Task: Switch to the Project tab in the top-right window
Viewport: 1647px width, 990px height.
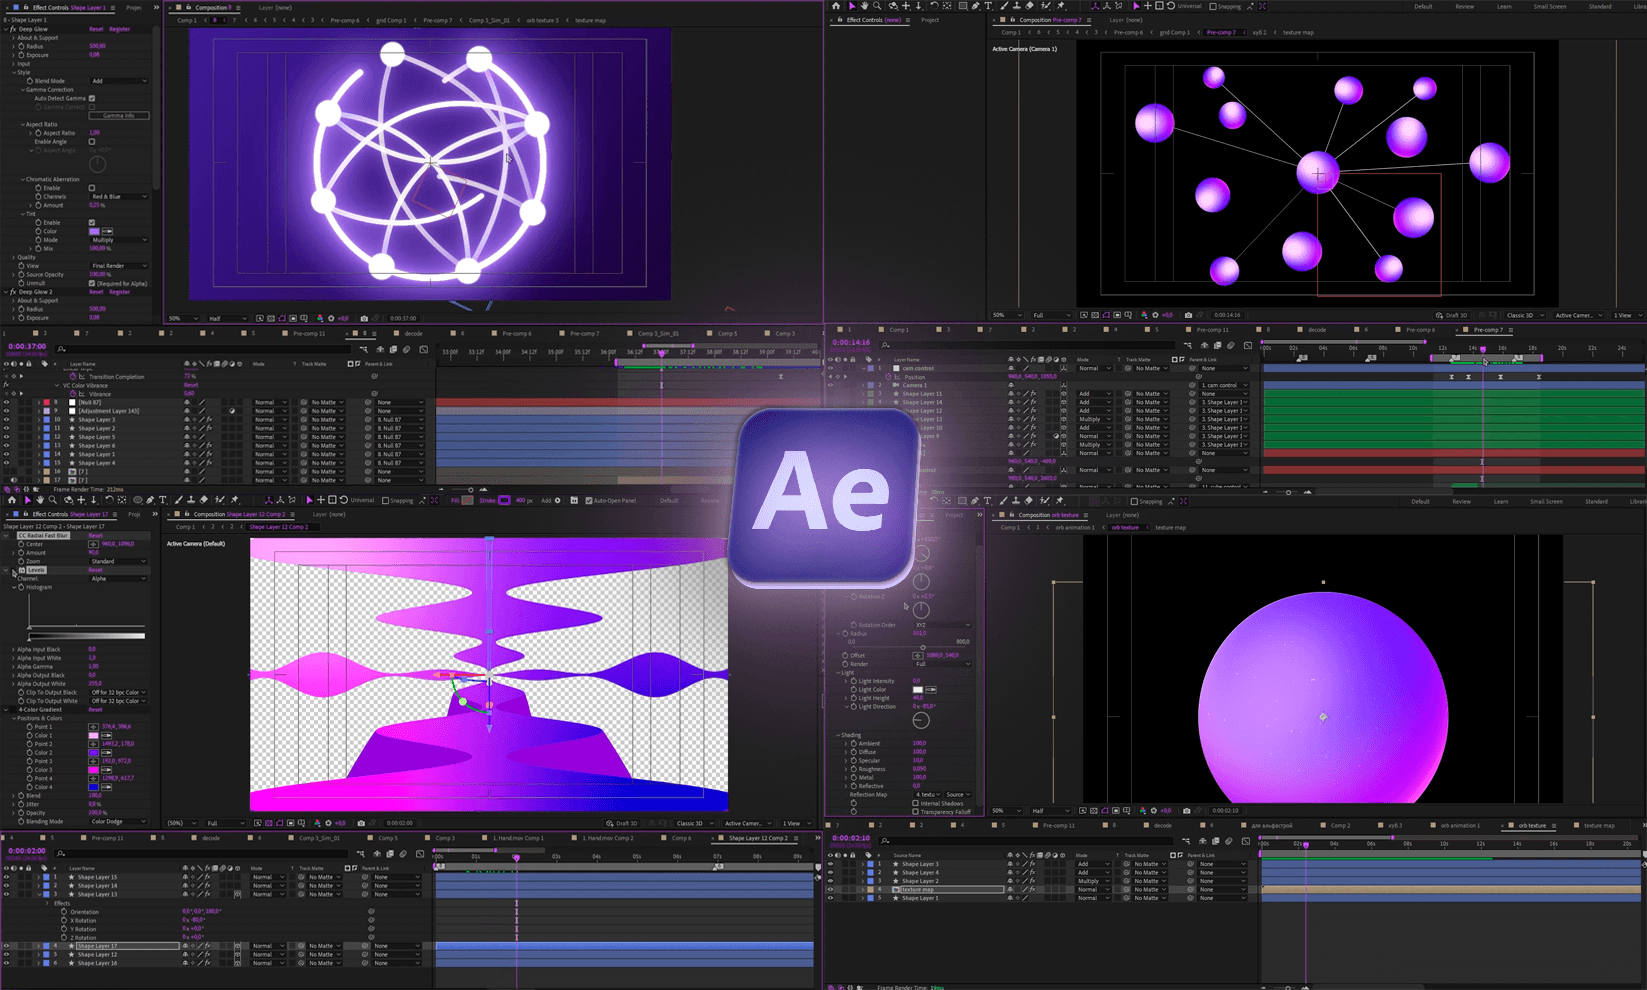Action: (x=929, y=20)
